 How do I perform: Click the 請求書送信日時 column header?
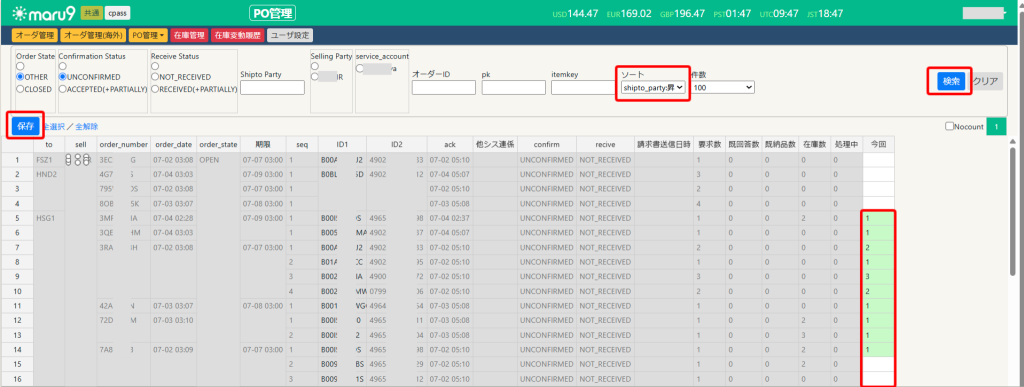(x=664, y=144)
